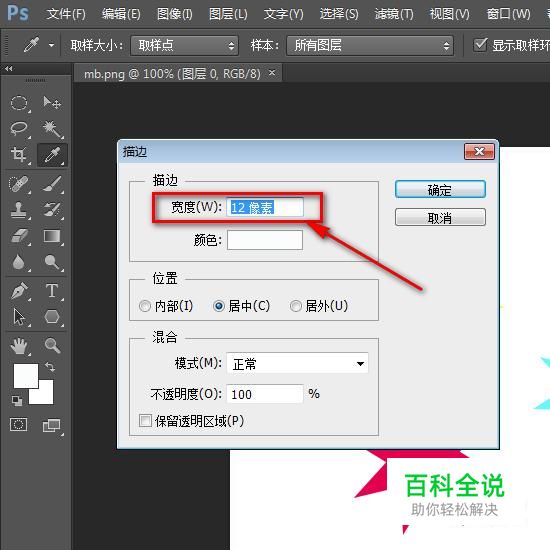Change the screen mode
The width and height of the screenshot is (550, 550).
click(x=52, y=425)
